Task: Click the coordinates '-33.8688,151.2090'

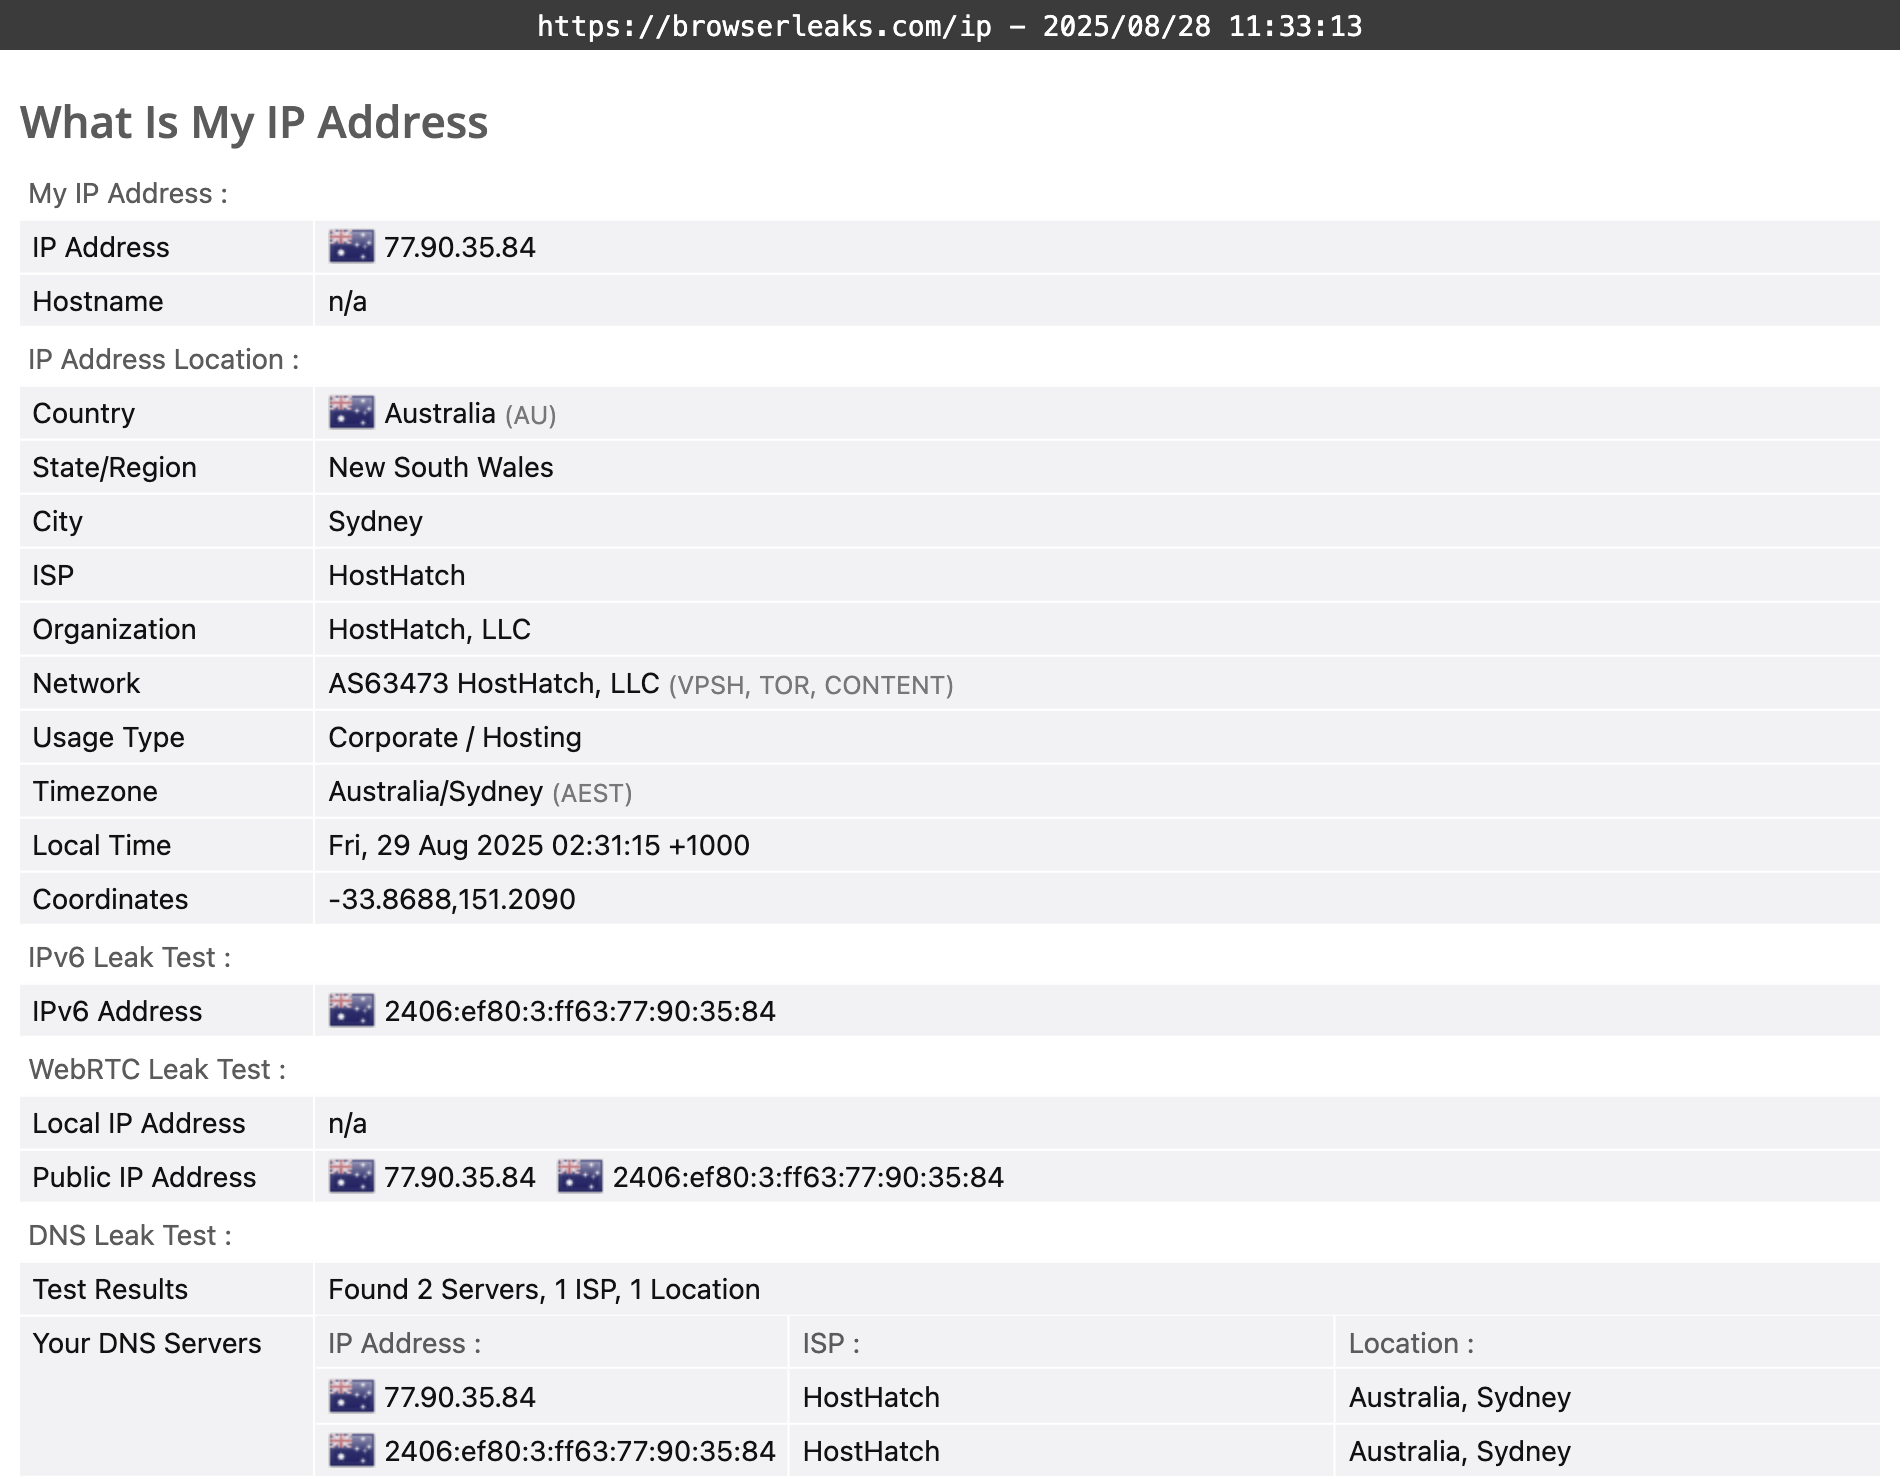Action: (x=452, y=899)
